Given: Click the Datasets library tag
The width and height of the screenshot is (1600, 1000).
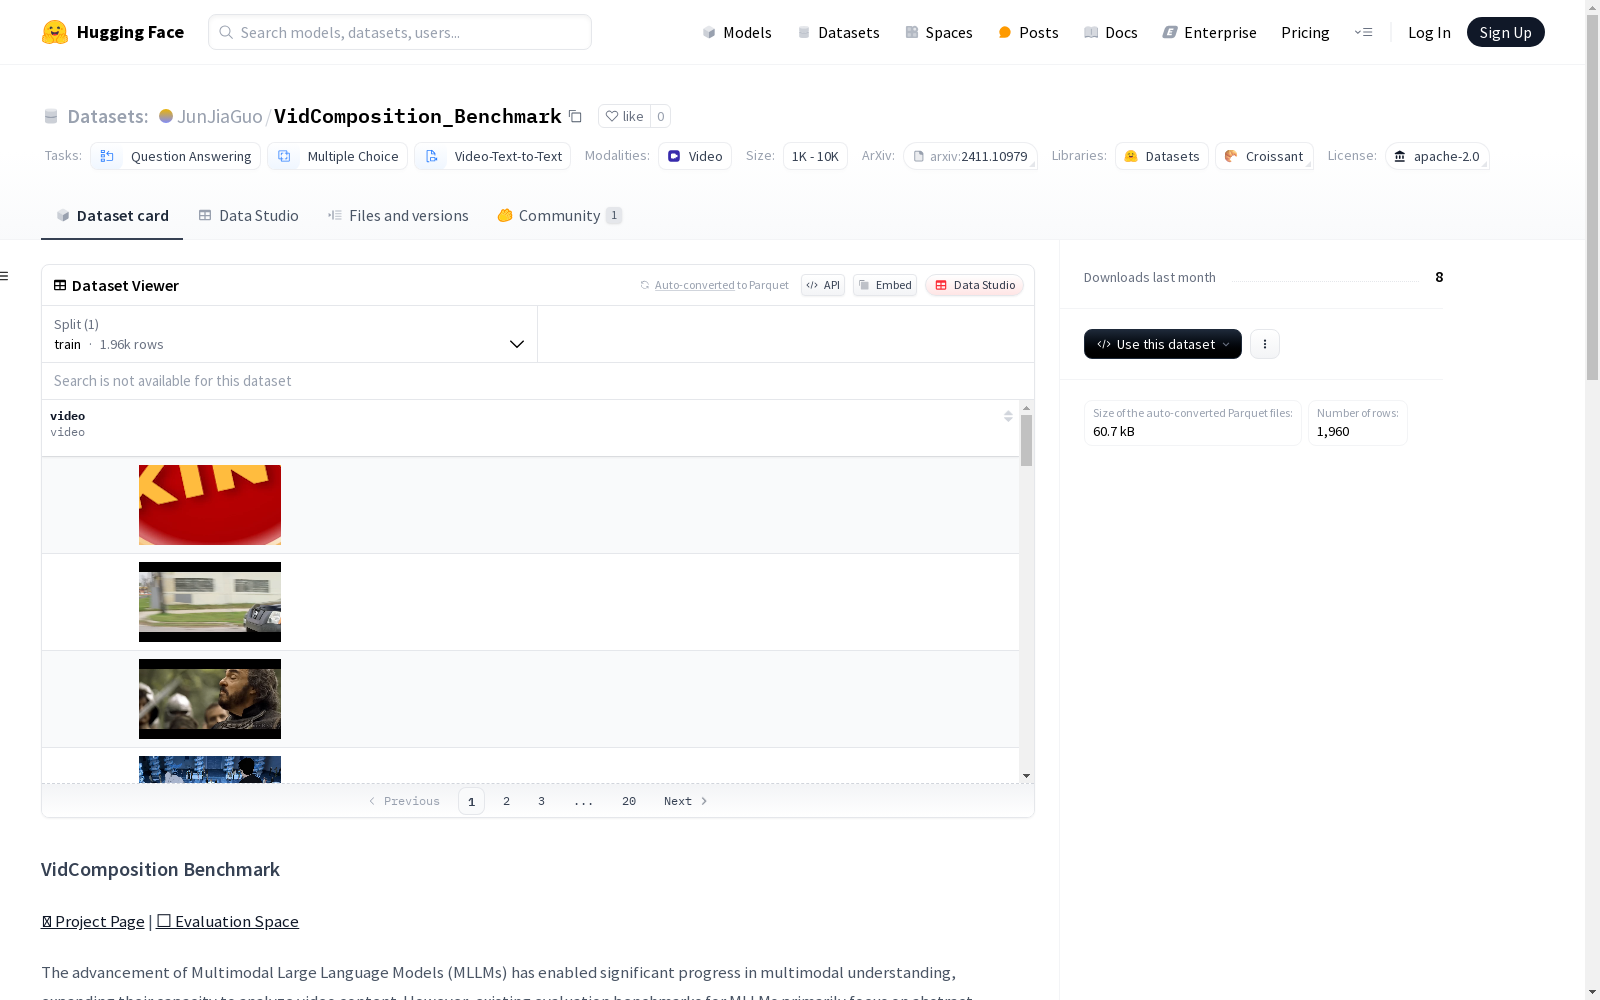Looking at the screenshot, I should 1162,156.
